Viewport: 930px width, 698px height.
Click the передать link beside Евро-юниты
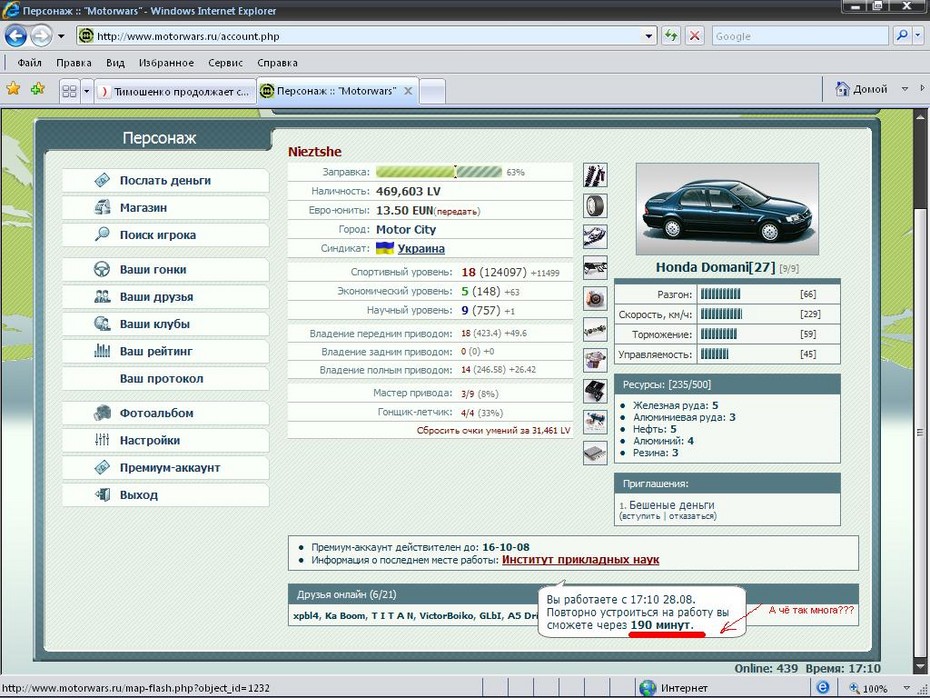pyautogui.click(x=457, y=211)
